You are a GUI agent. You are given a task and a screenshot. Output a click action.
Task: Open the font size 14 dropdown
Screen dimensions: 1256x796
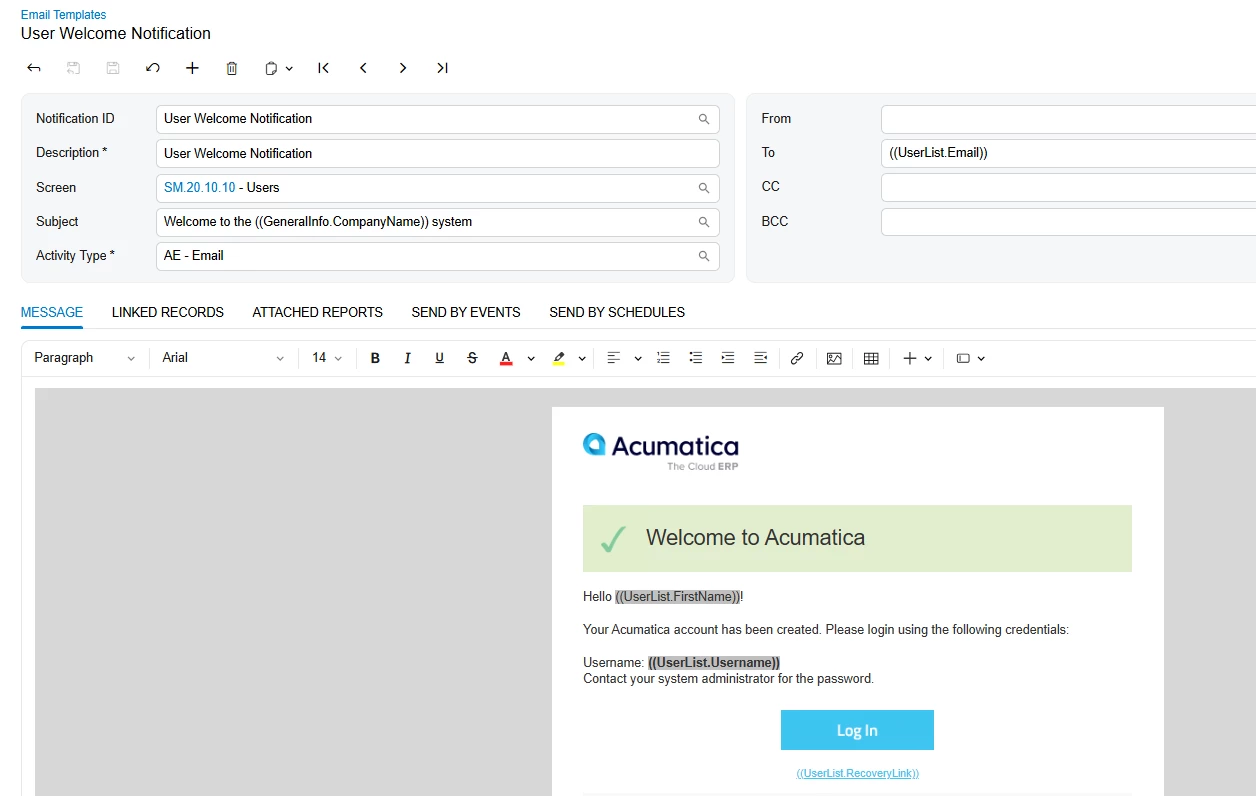tap(327, 358)
